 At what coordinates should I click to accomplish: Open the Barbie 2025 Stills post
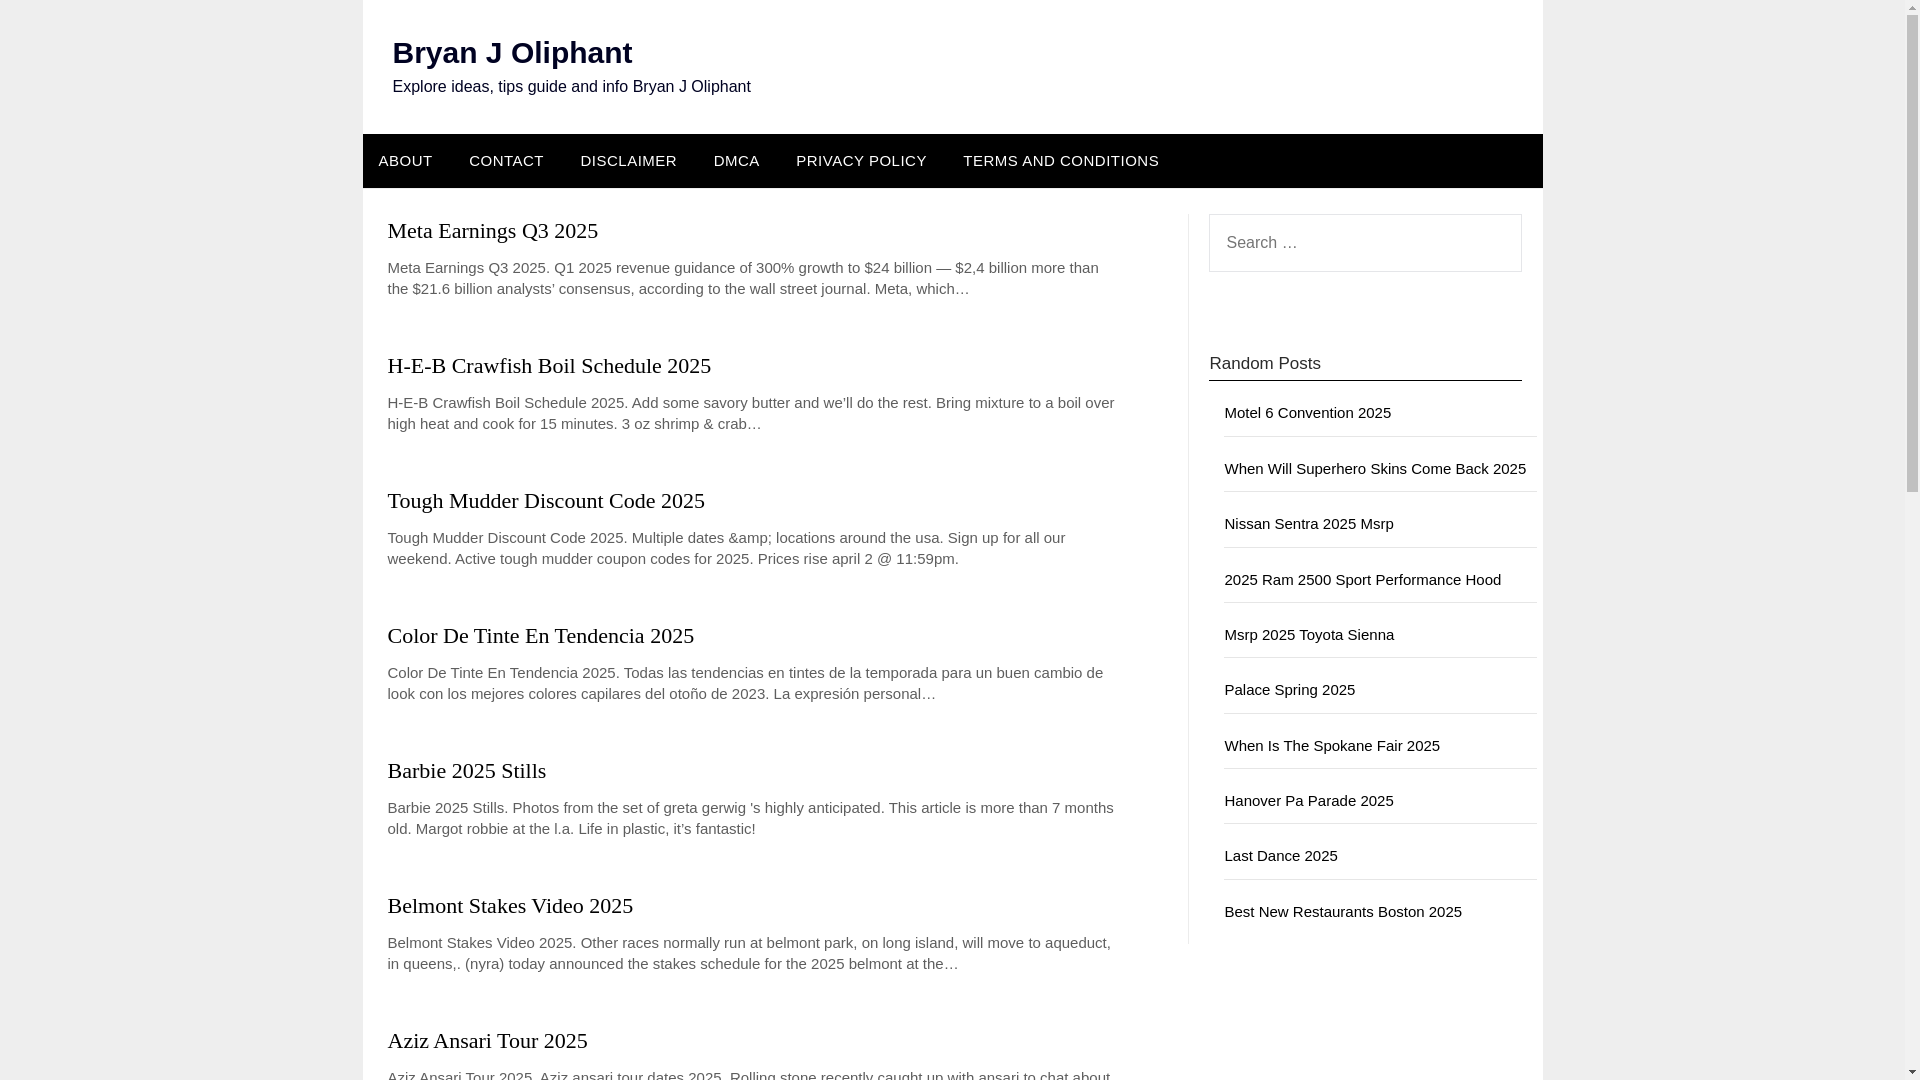(x=466, y=771)
